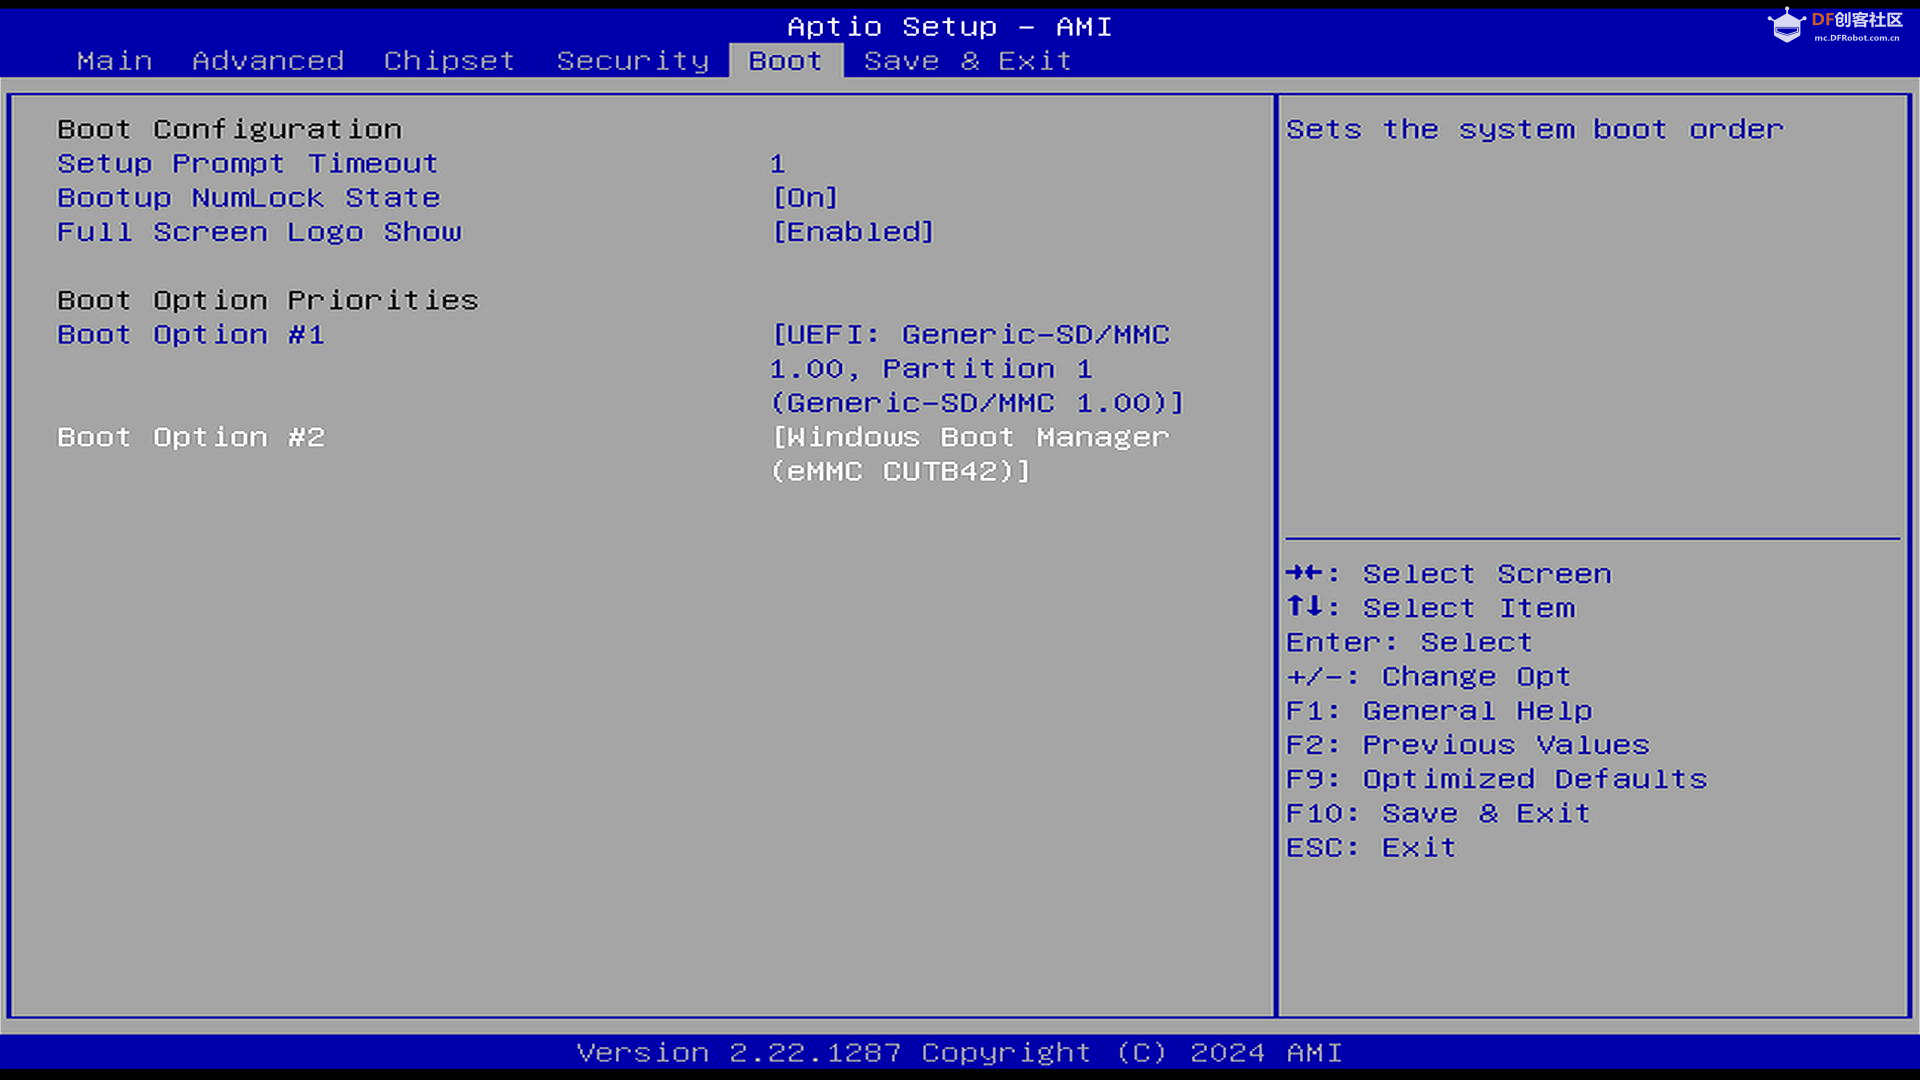Select the Boot tab
The width and height of the screenshot is (1920, 1080).
click(785, 61)
